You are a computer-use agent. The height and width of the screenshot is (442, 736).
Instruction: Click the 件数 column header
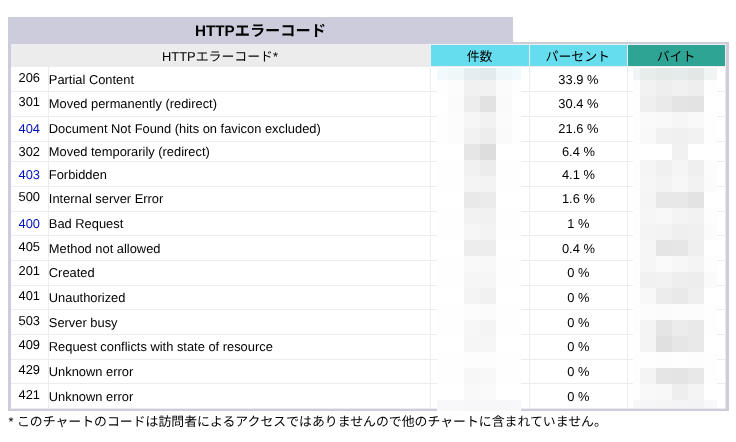coord(480,56)
